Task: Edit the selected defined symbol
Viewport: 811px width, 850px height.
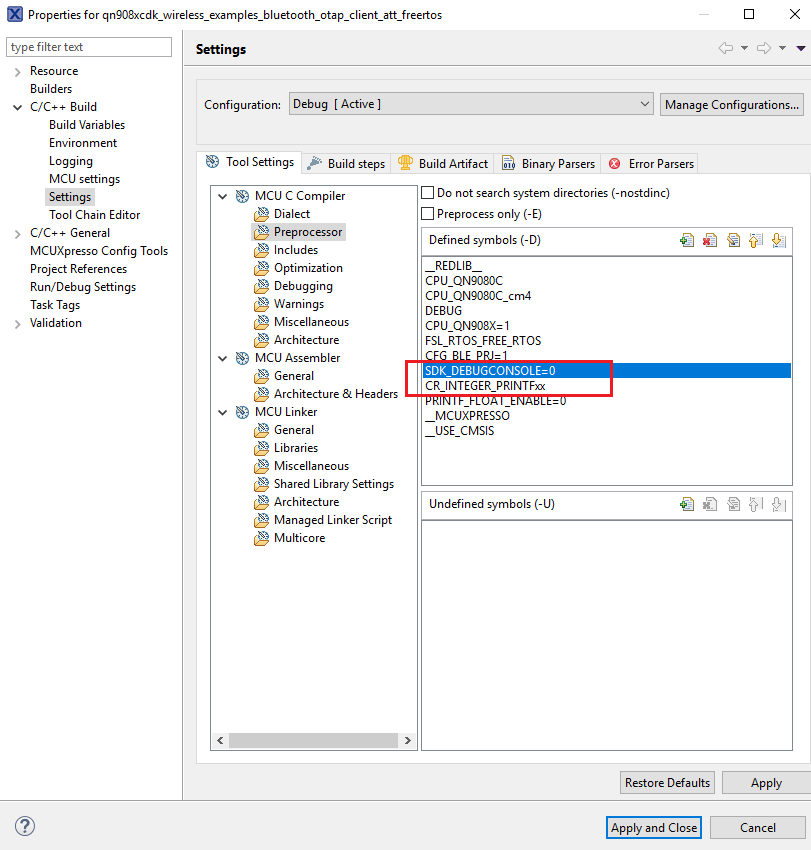Action: pyautogui.click(x=733, y=240)
